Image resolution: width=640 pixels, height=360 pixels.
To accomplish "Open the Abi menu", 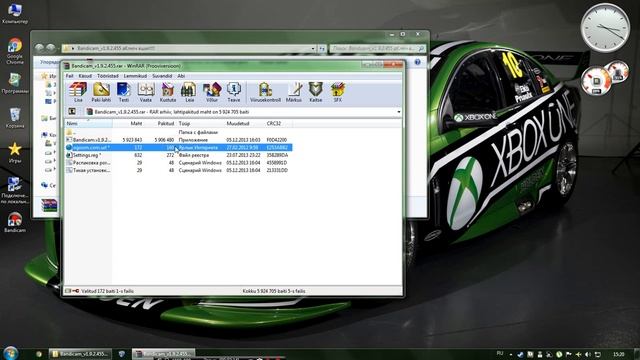I will (181, 76).
